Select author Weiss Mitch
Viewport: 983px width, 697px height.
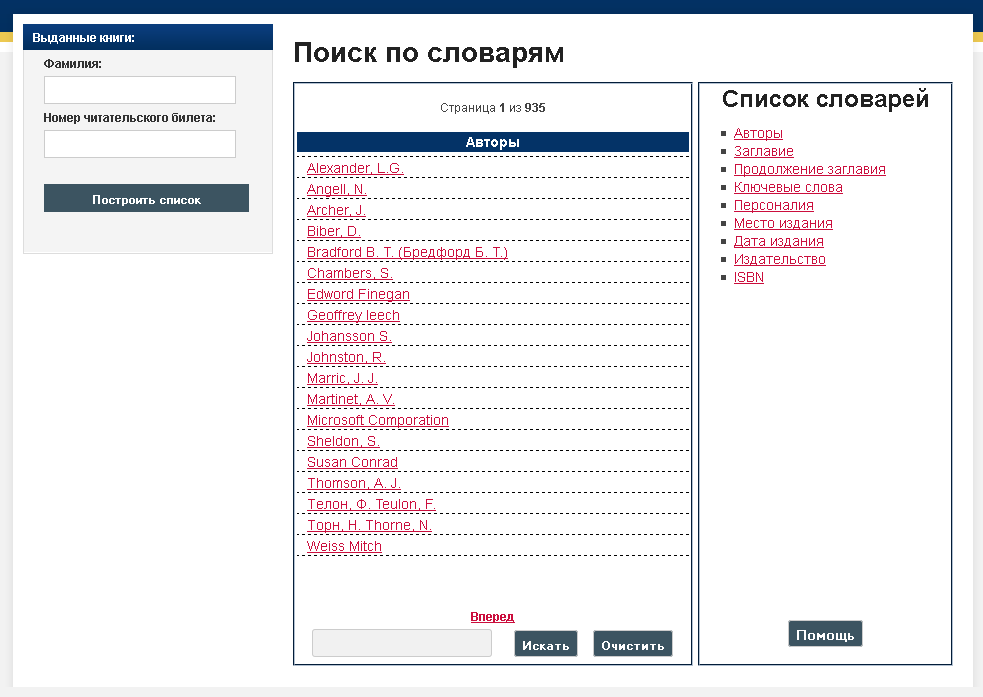point(344,546)
